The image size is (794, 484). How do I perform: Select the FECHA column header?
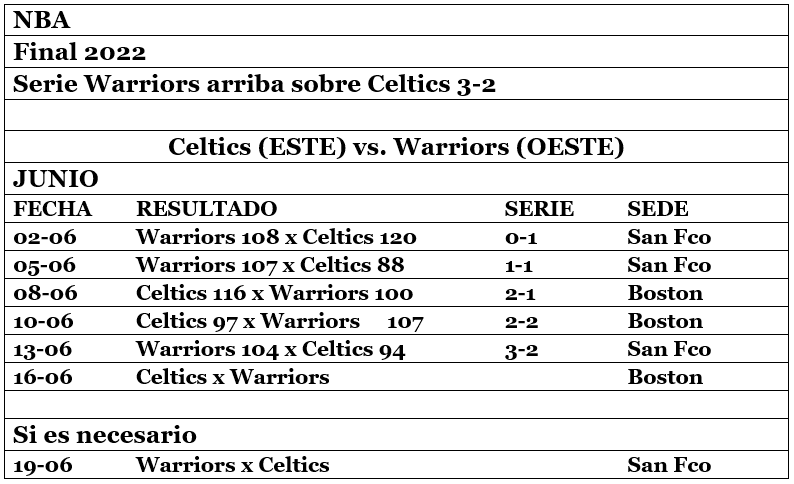[x=52, y=209]
